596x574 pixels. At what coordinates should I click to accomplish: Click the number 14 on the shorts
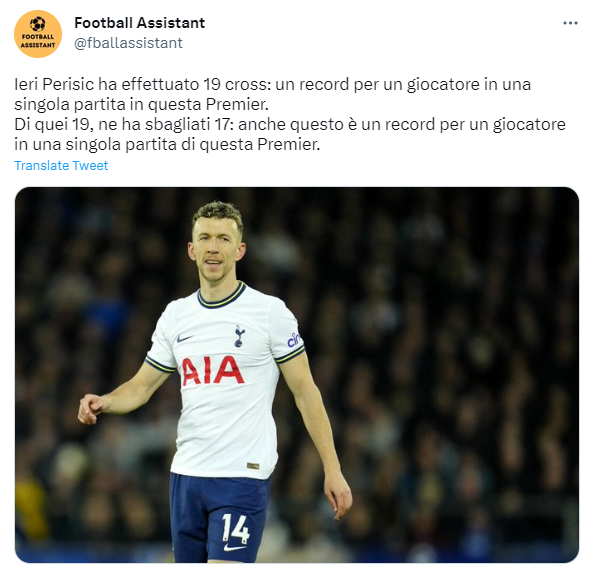[235, 528]
